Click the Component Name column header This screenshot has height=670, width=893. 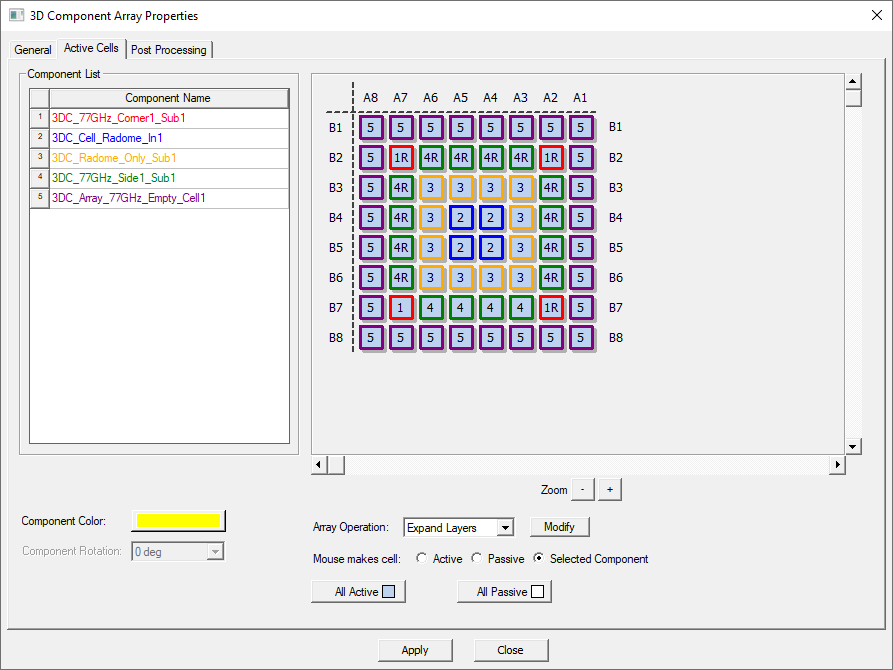(169, 98)
